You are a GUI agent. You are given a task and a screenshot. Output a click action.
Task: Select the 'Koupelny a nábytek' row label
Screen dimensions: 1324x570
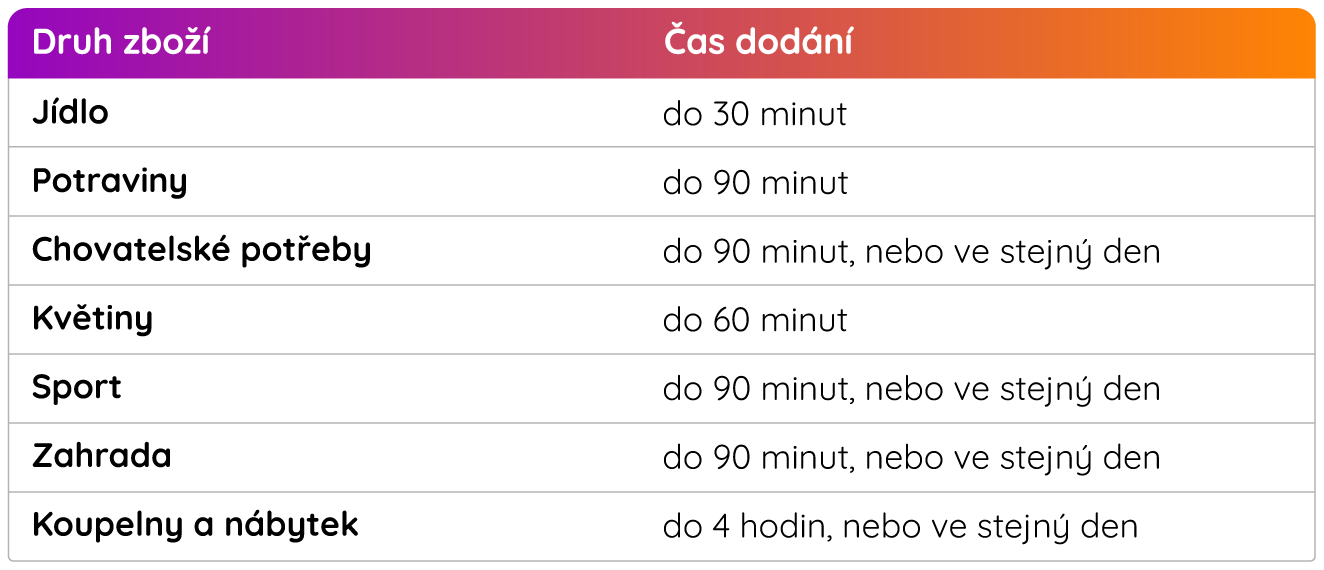click(x=195, y=525)
